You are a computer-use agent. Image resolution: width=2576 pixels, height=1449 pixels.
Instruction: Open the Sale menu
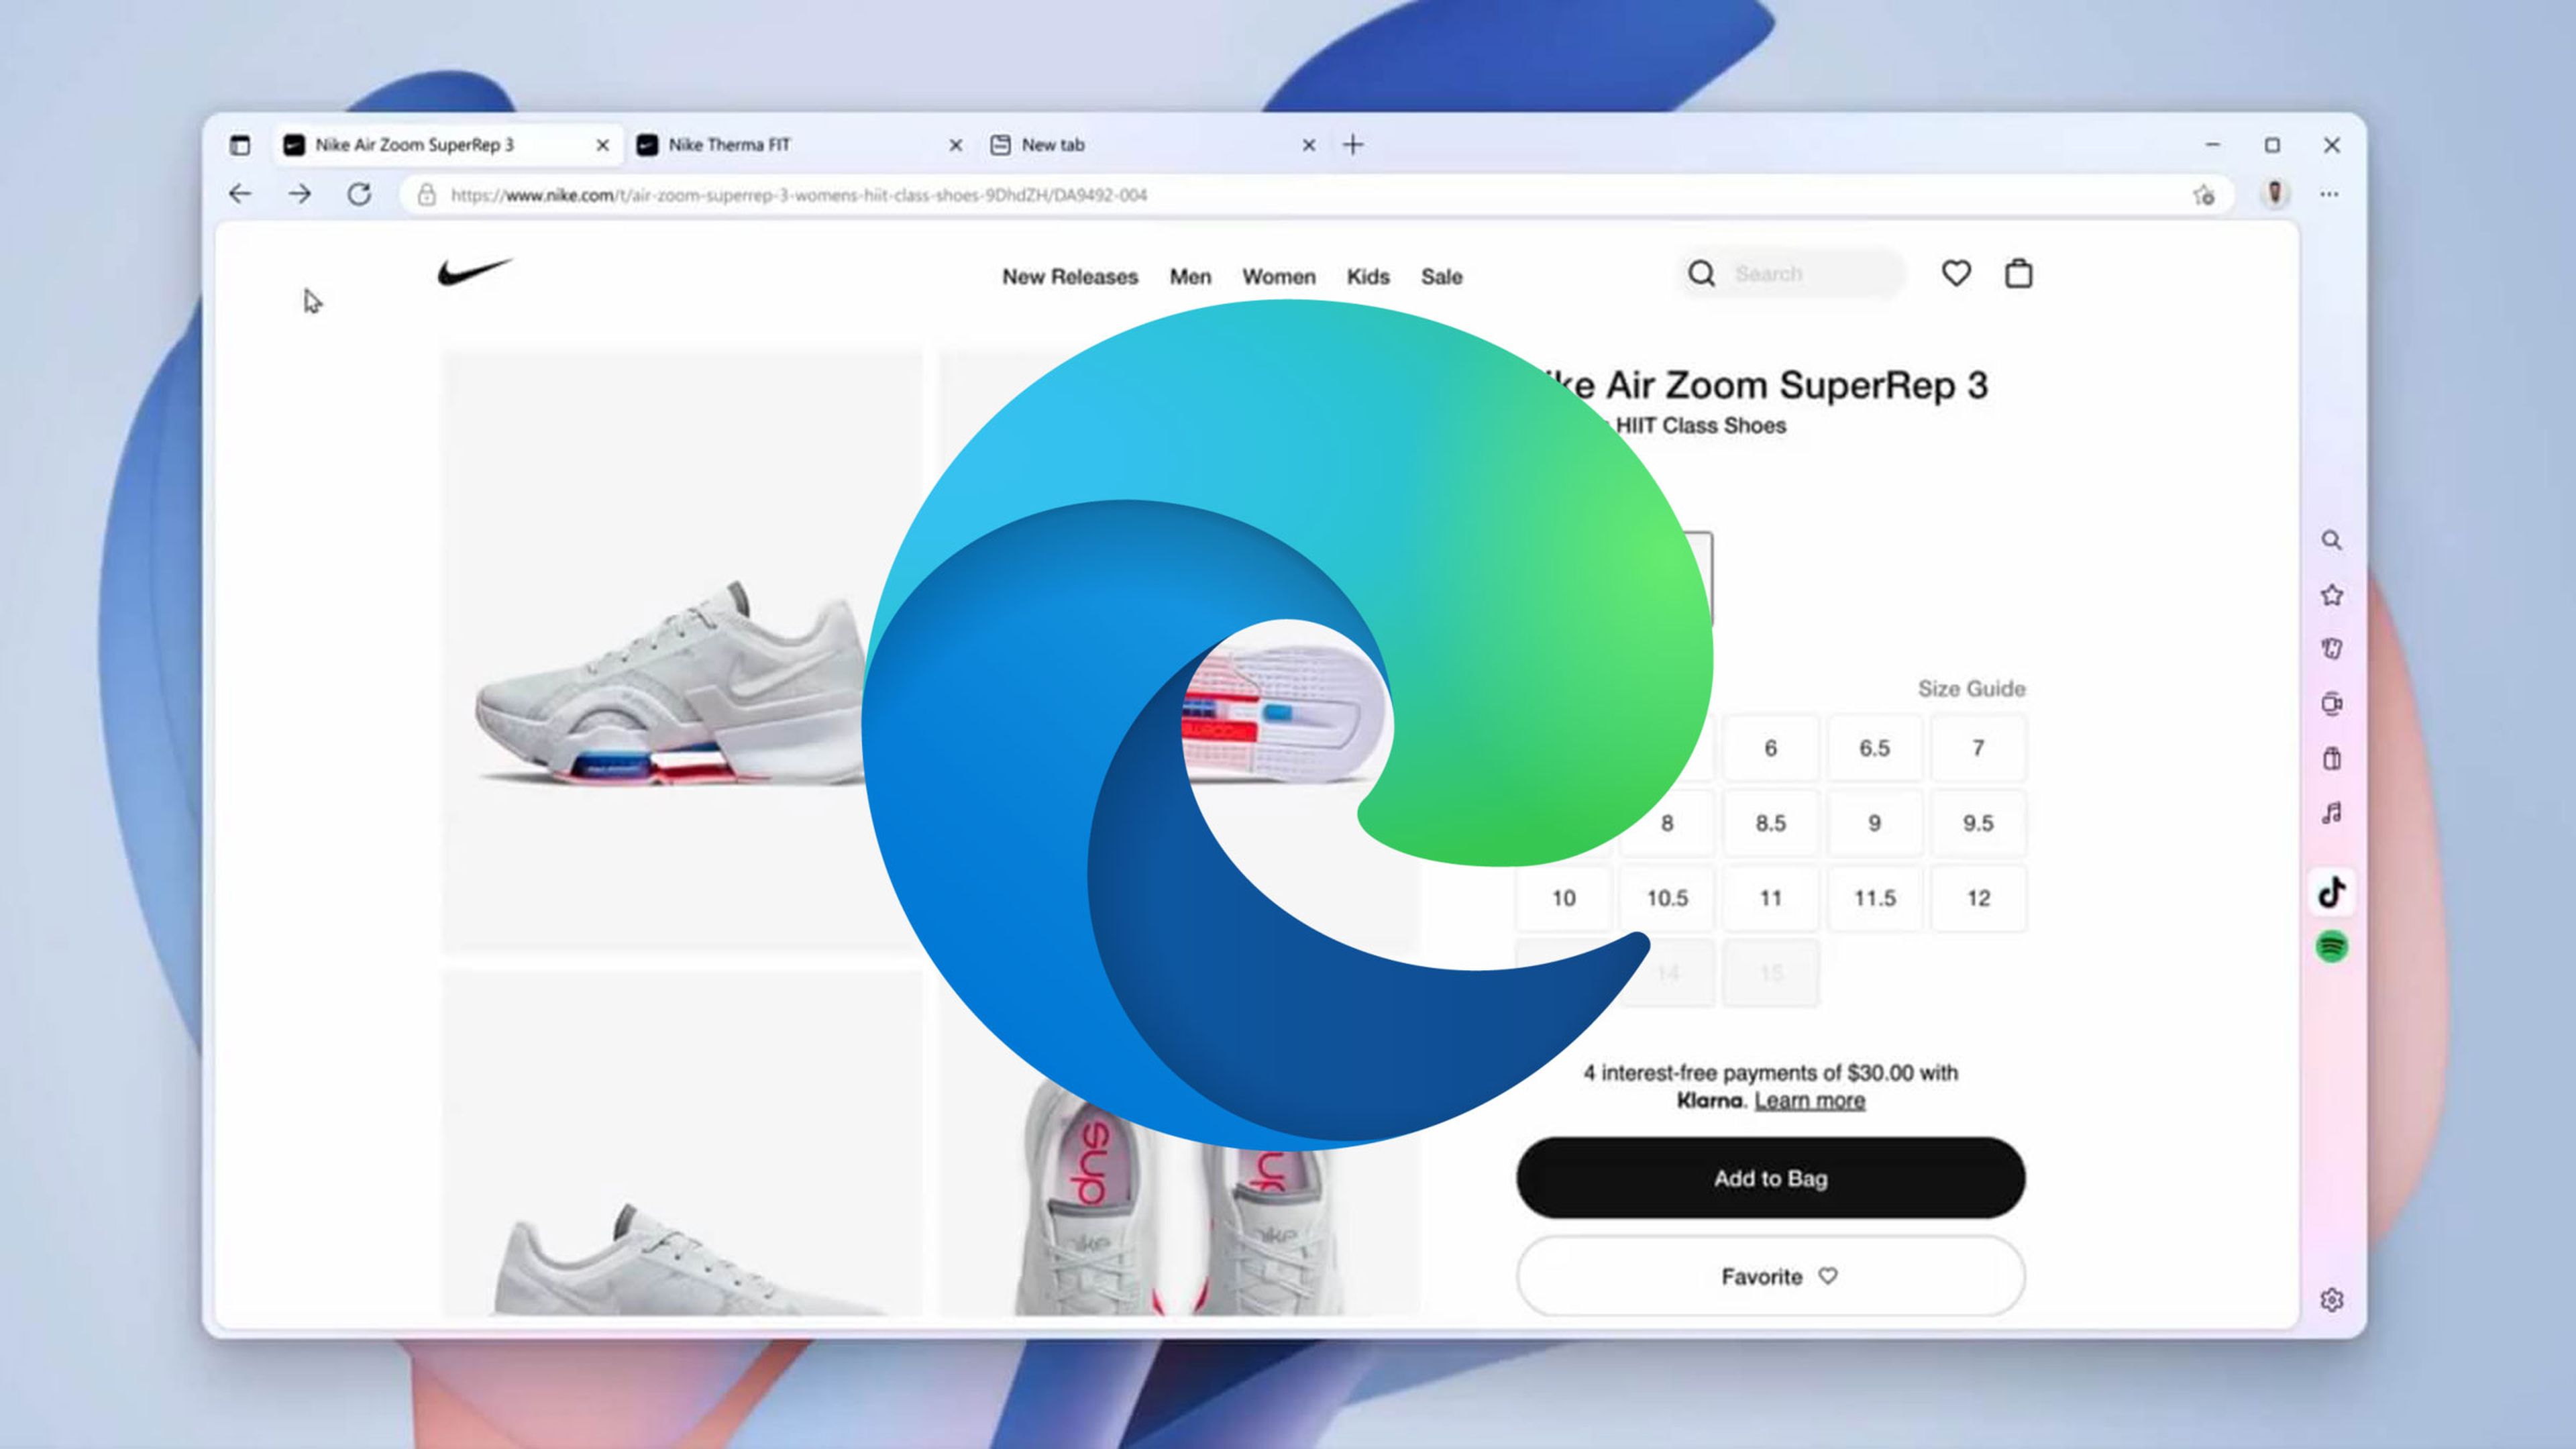pyautogui.click(x=1441, y=277)
